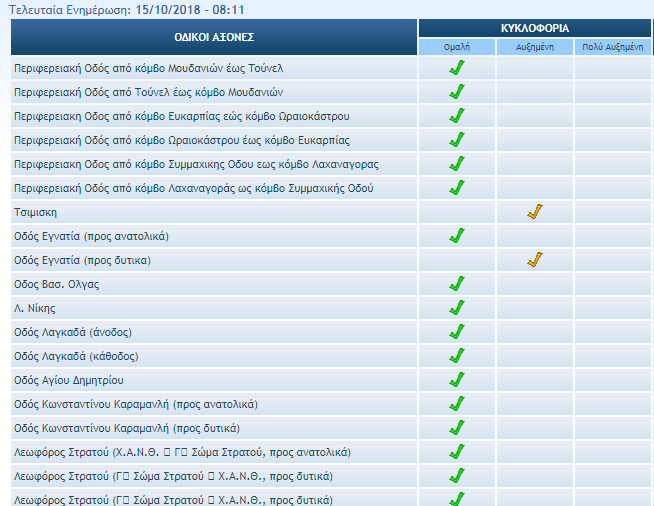The height and width of the screenshot is (506, 654).
Task: Click green checkmark for Καραμανλή (προς δυτικά)
Action: [457, 428]
